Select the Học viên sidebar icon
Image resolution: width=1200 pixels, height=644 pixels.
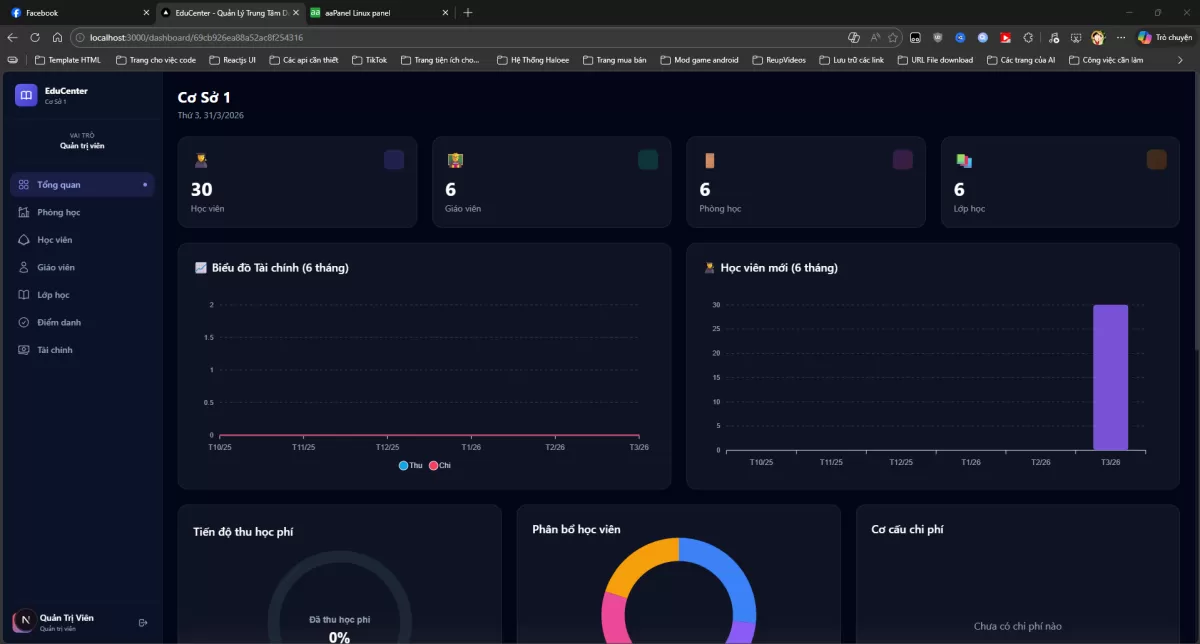click(x=22, y=239)
